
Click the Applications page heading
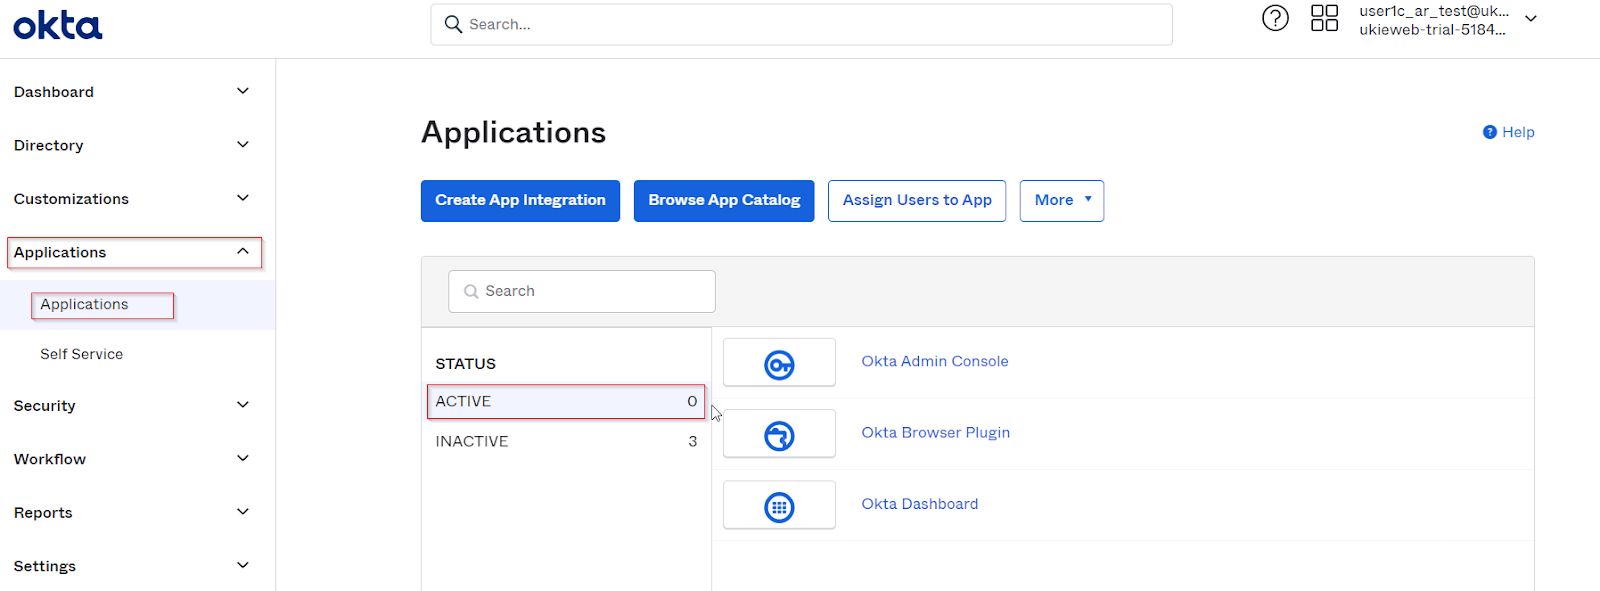[x=513, y=133]
